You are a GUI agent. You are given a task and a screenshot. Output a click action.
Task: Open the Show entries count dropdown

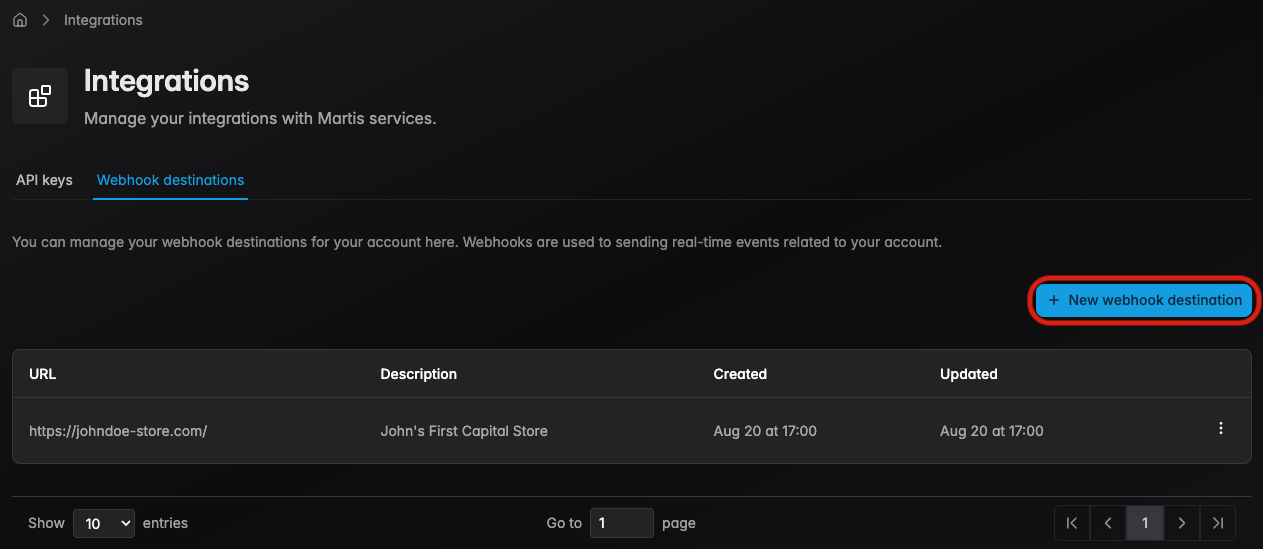point(104,523)
